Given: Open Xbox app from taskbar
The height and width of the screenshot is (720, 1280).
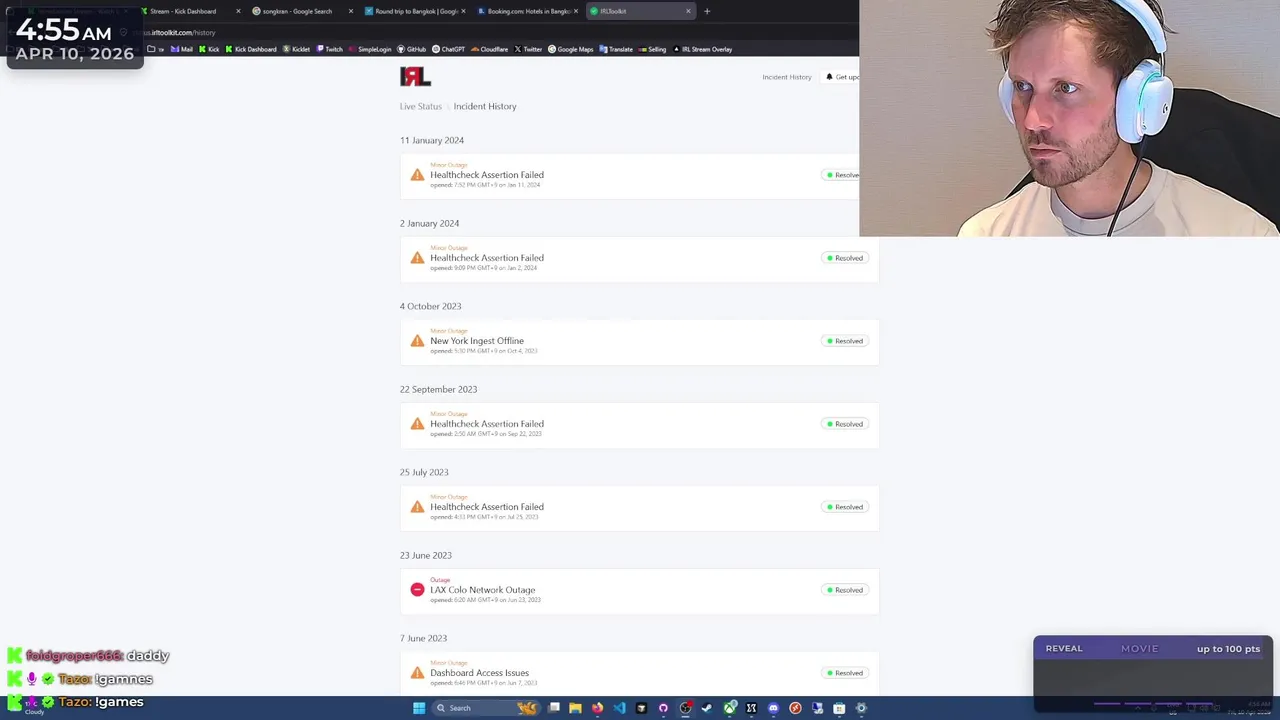Looking at the screenshot, I should coord(730,708).
